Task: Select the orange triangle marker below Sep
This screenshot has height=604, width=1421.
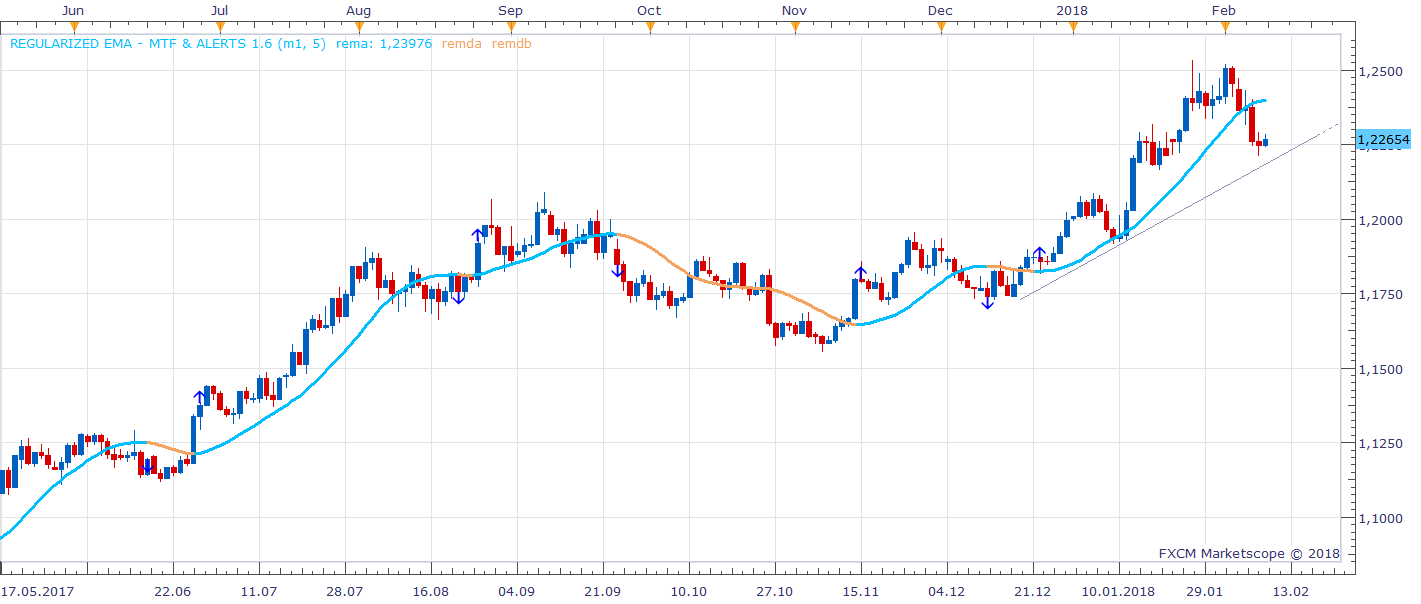Action: tap(510, 27)
